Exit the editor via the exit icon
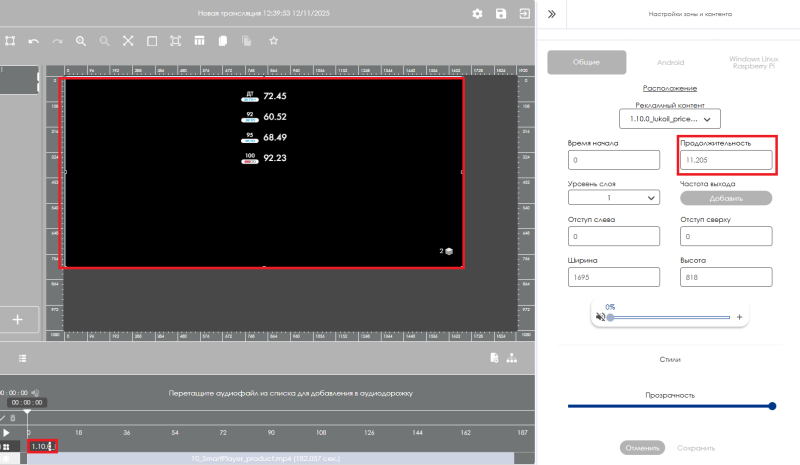Screen dimensions: 800x465 [524, 14]
